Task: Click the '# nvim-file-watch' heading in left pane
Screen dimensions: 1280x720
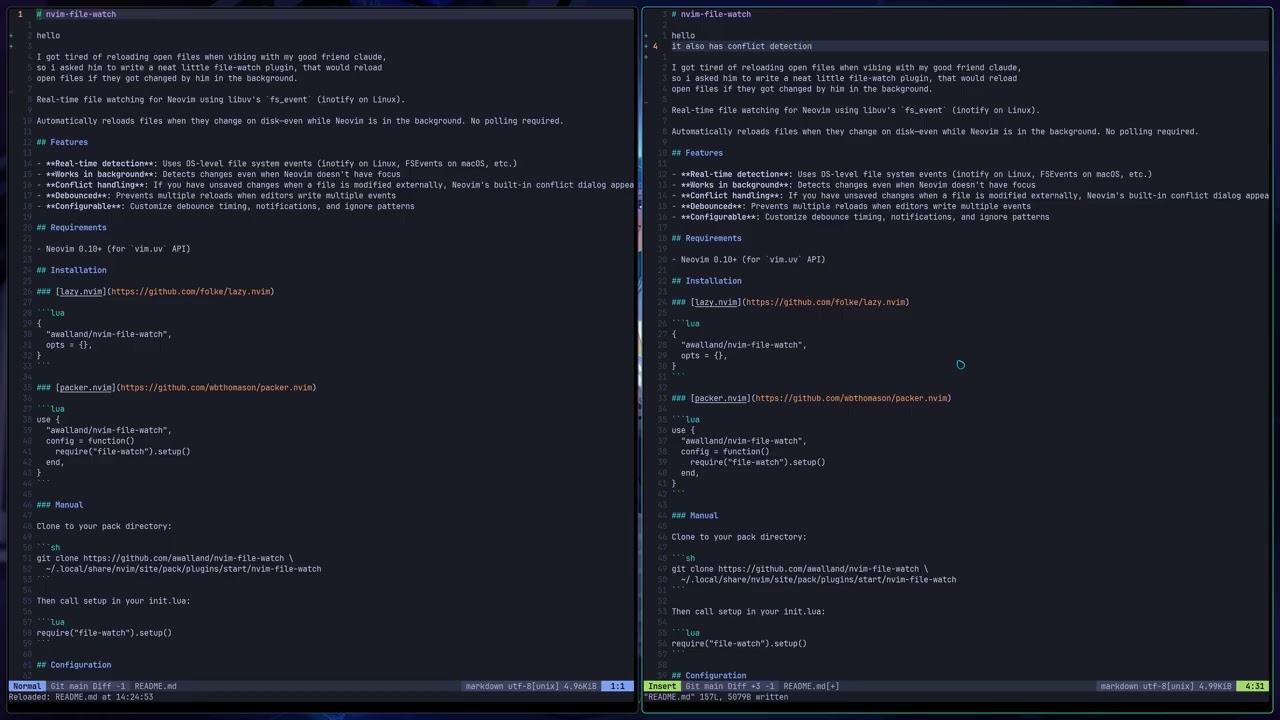Action: pyautogui.click(x=76, y=14)
